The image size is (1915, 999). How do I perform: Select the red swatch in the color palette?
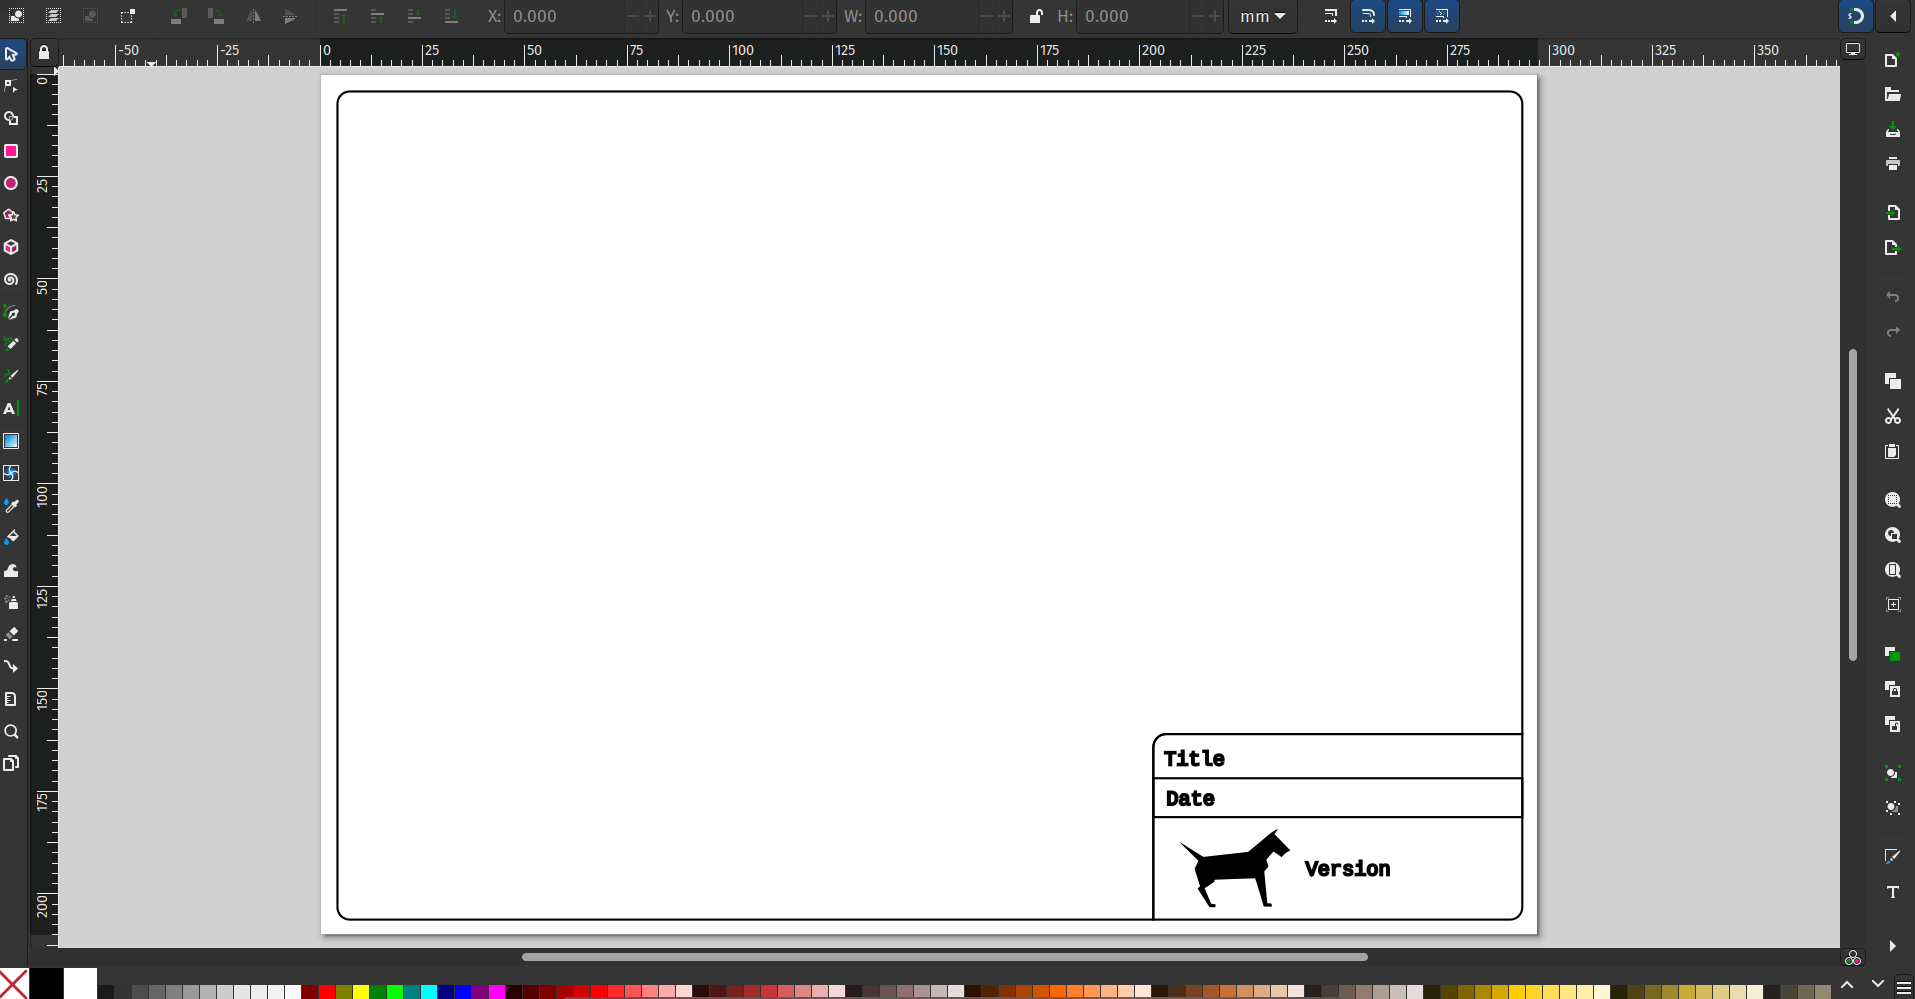point(327,992)
